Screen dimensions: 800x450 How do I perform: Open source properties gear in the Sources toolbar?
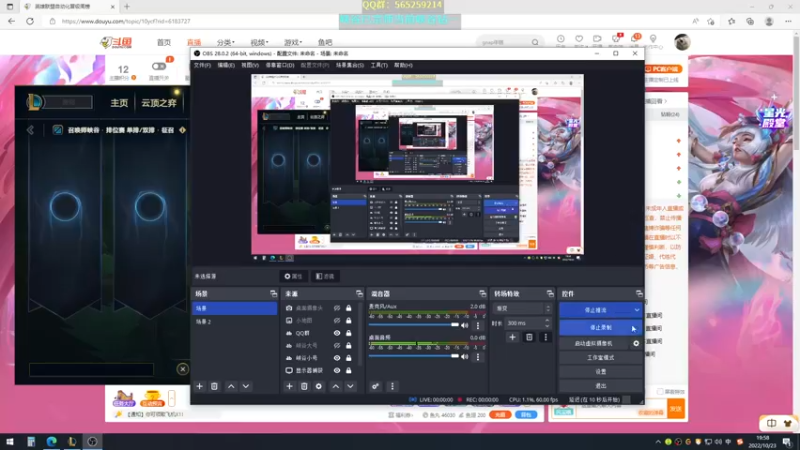319,386
